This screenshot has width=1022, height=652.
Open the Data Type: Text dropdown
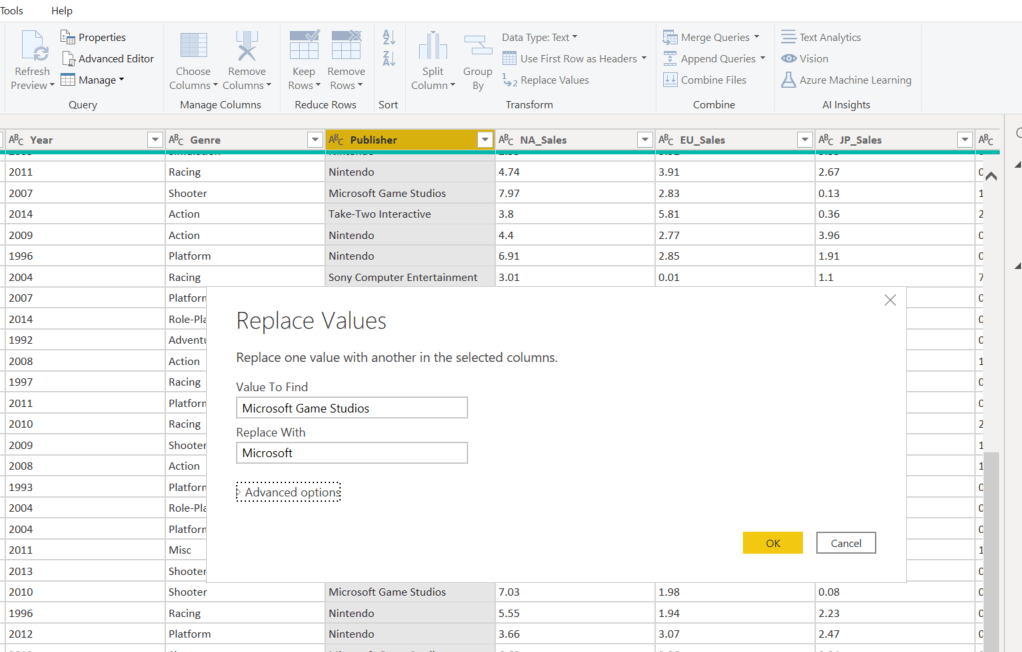coord(540,37)
